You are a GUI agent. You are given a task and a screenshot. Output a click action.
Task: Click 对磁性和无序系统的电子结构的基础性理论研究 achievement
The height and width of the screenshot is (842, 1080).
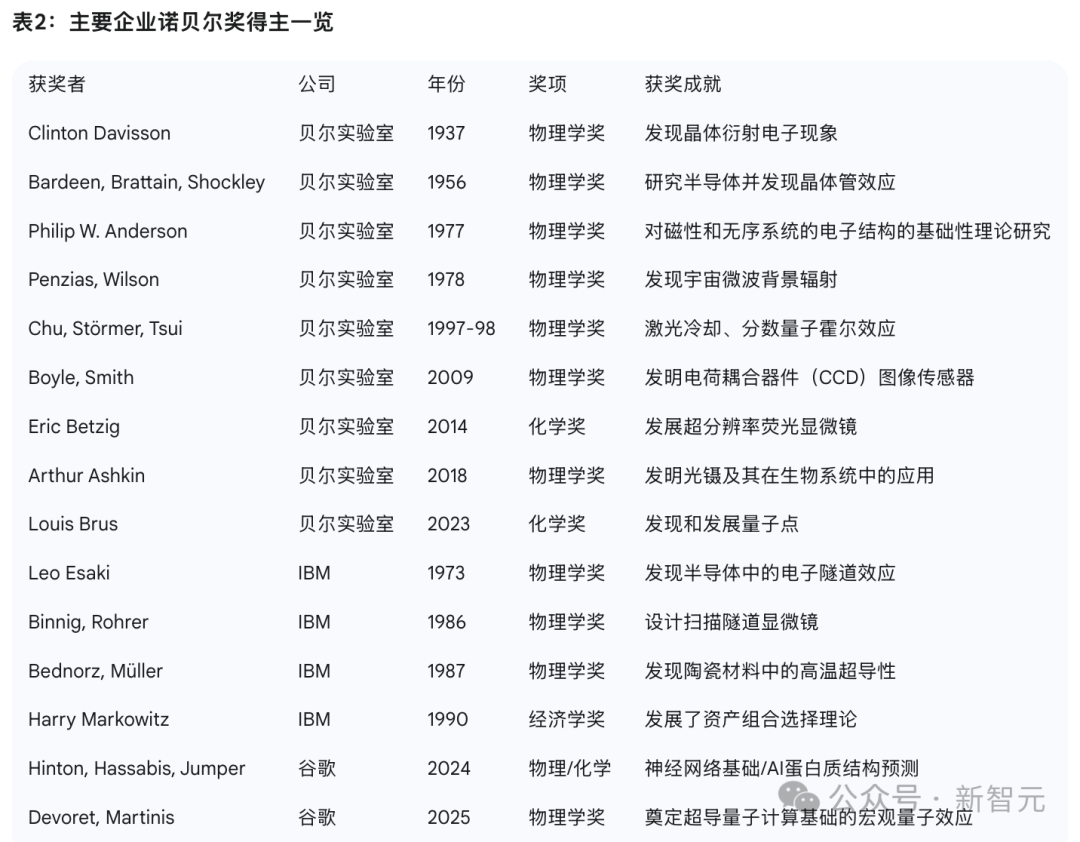pyautogui.click(x=848, y=231)
